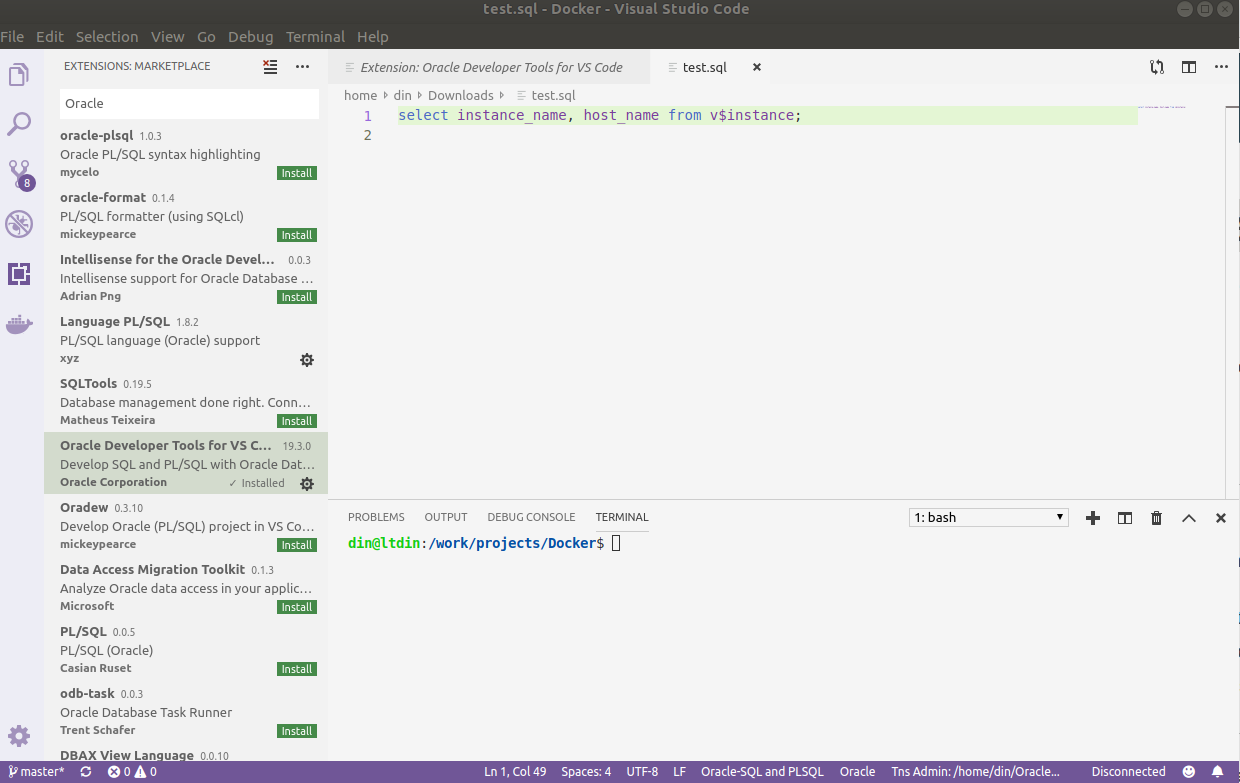Open the Docker whale view in the sidebar
The width and height of the screenshot is (1240, 783).
click(20, 323)
